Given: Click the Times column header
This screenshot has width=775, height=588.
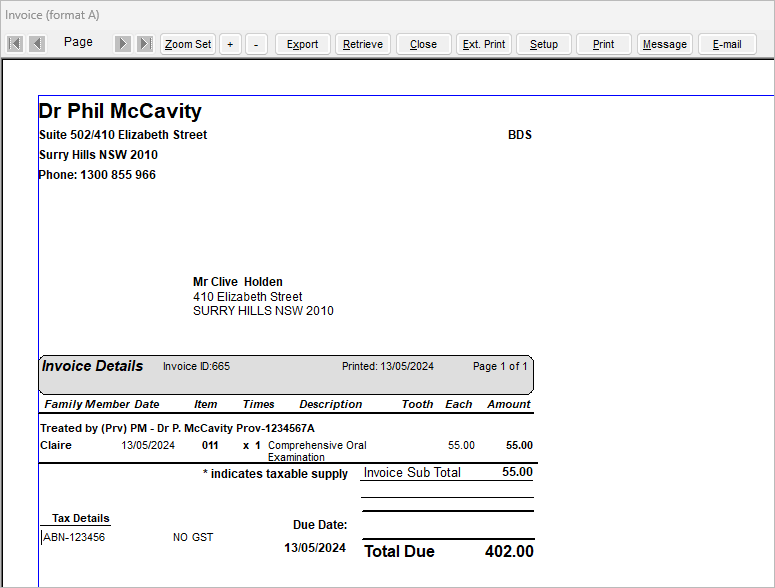Looking at the screenshot, I should (x=258, y=404).
